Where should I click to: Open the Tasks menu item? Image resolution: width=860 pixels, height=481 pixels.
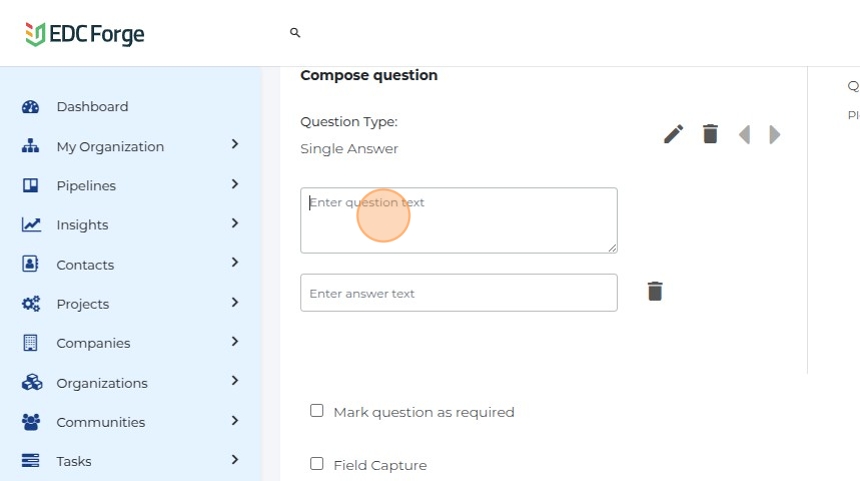pyautogui.click(x=74, y=461)
